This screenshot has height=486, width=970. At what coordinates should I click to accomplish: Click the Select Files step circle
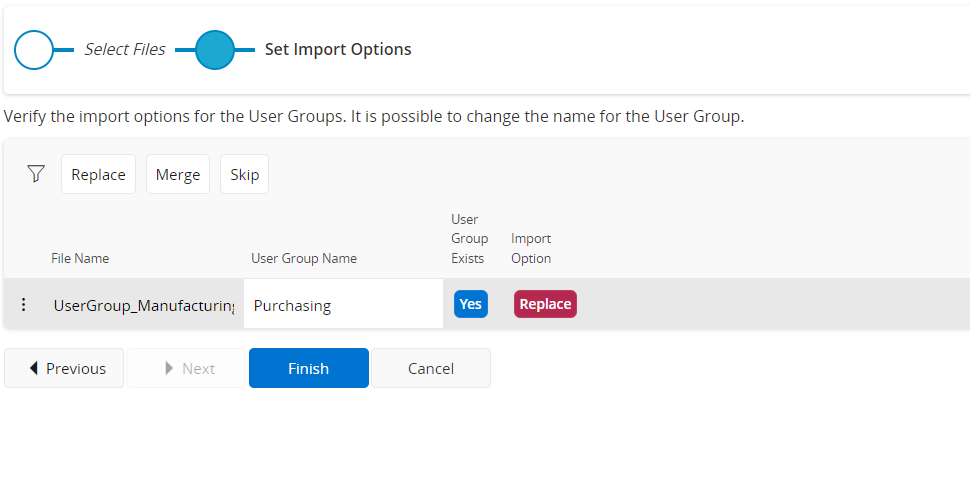pos(33,50)
